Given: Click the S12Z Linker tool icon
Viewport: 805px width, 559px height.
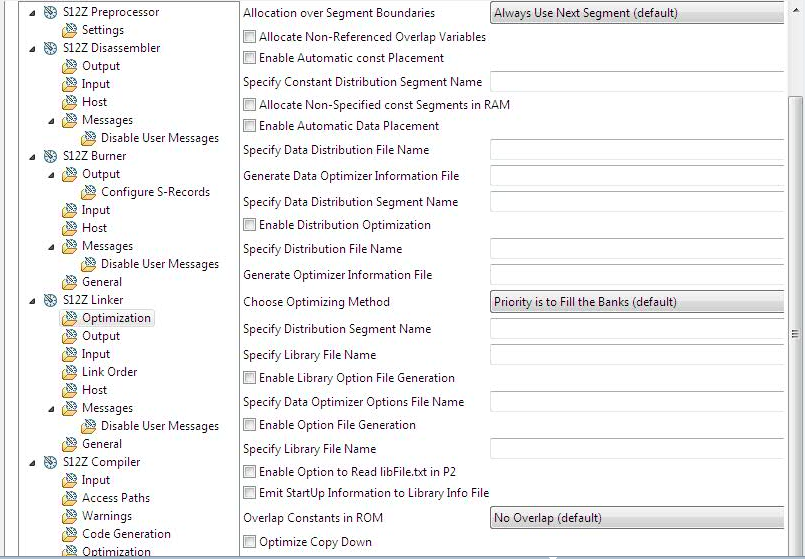Looking at the screenshot, I should click(50, 300).
